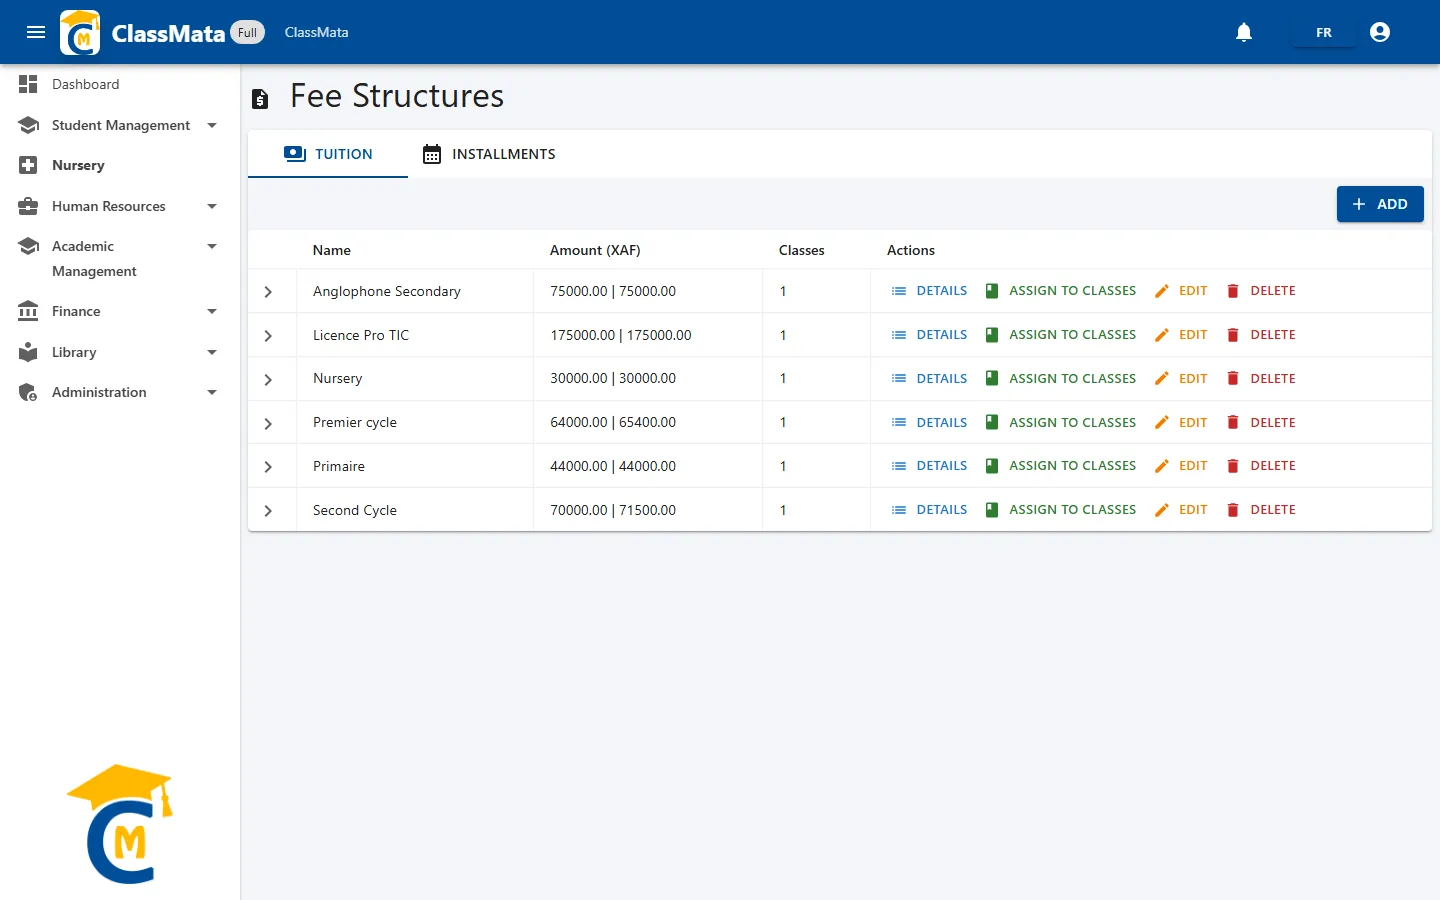Expand the Academic Management dropdown arrow
The width and height of the screenshot is (1440, 900).
[212, 246]
